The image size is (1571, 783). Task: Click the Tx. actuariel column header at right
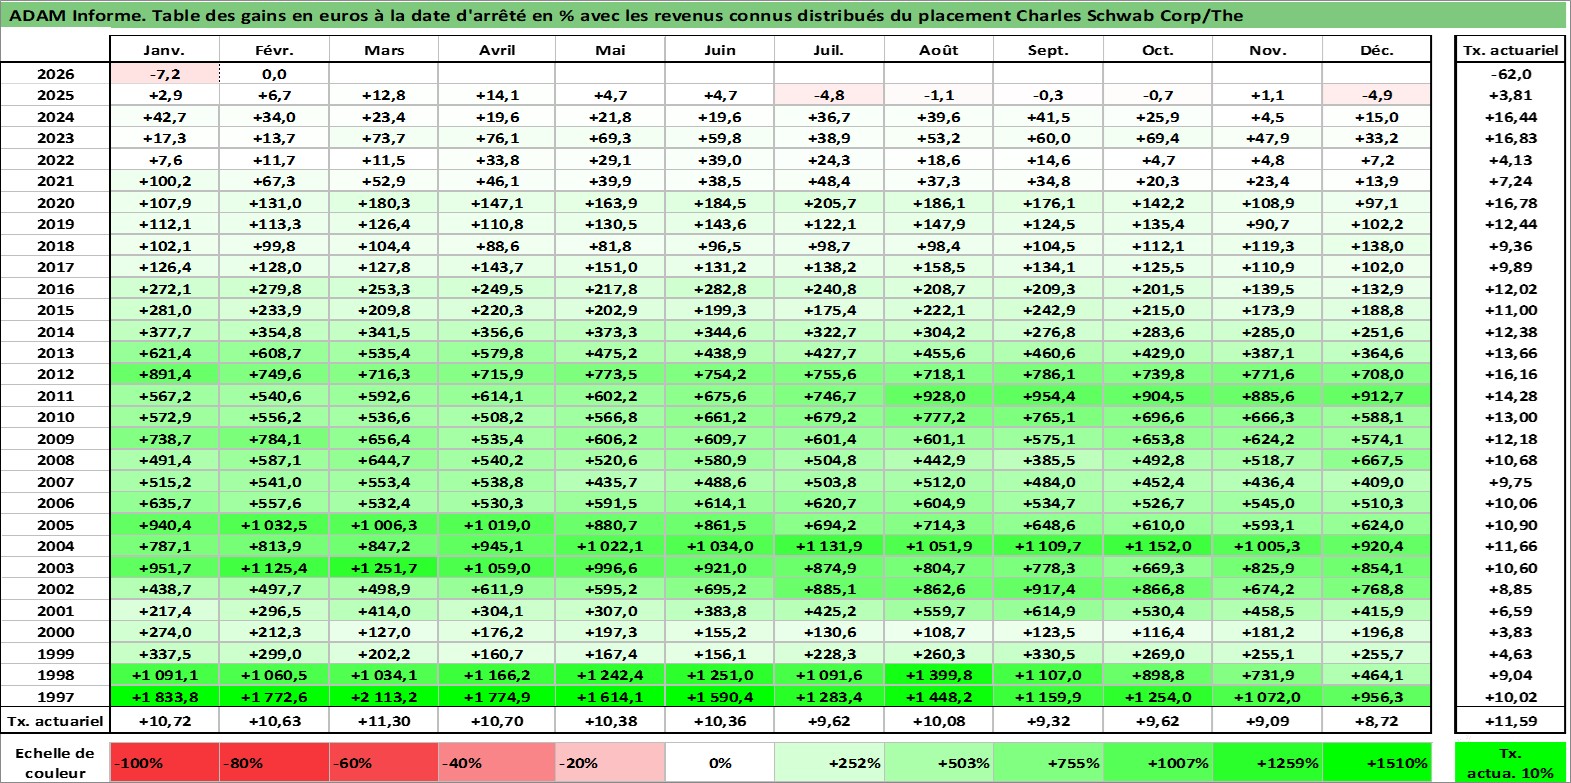[1511, 50]
